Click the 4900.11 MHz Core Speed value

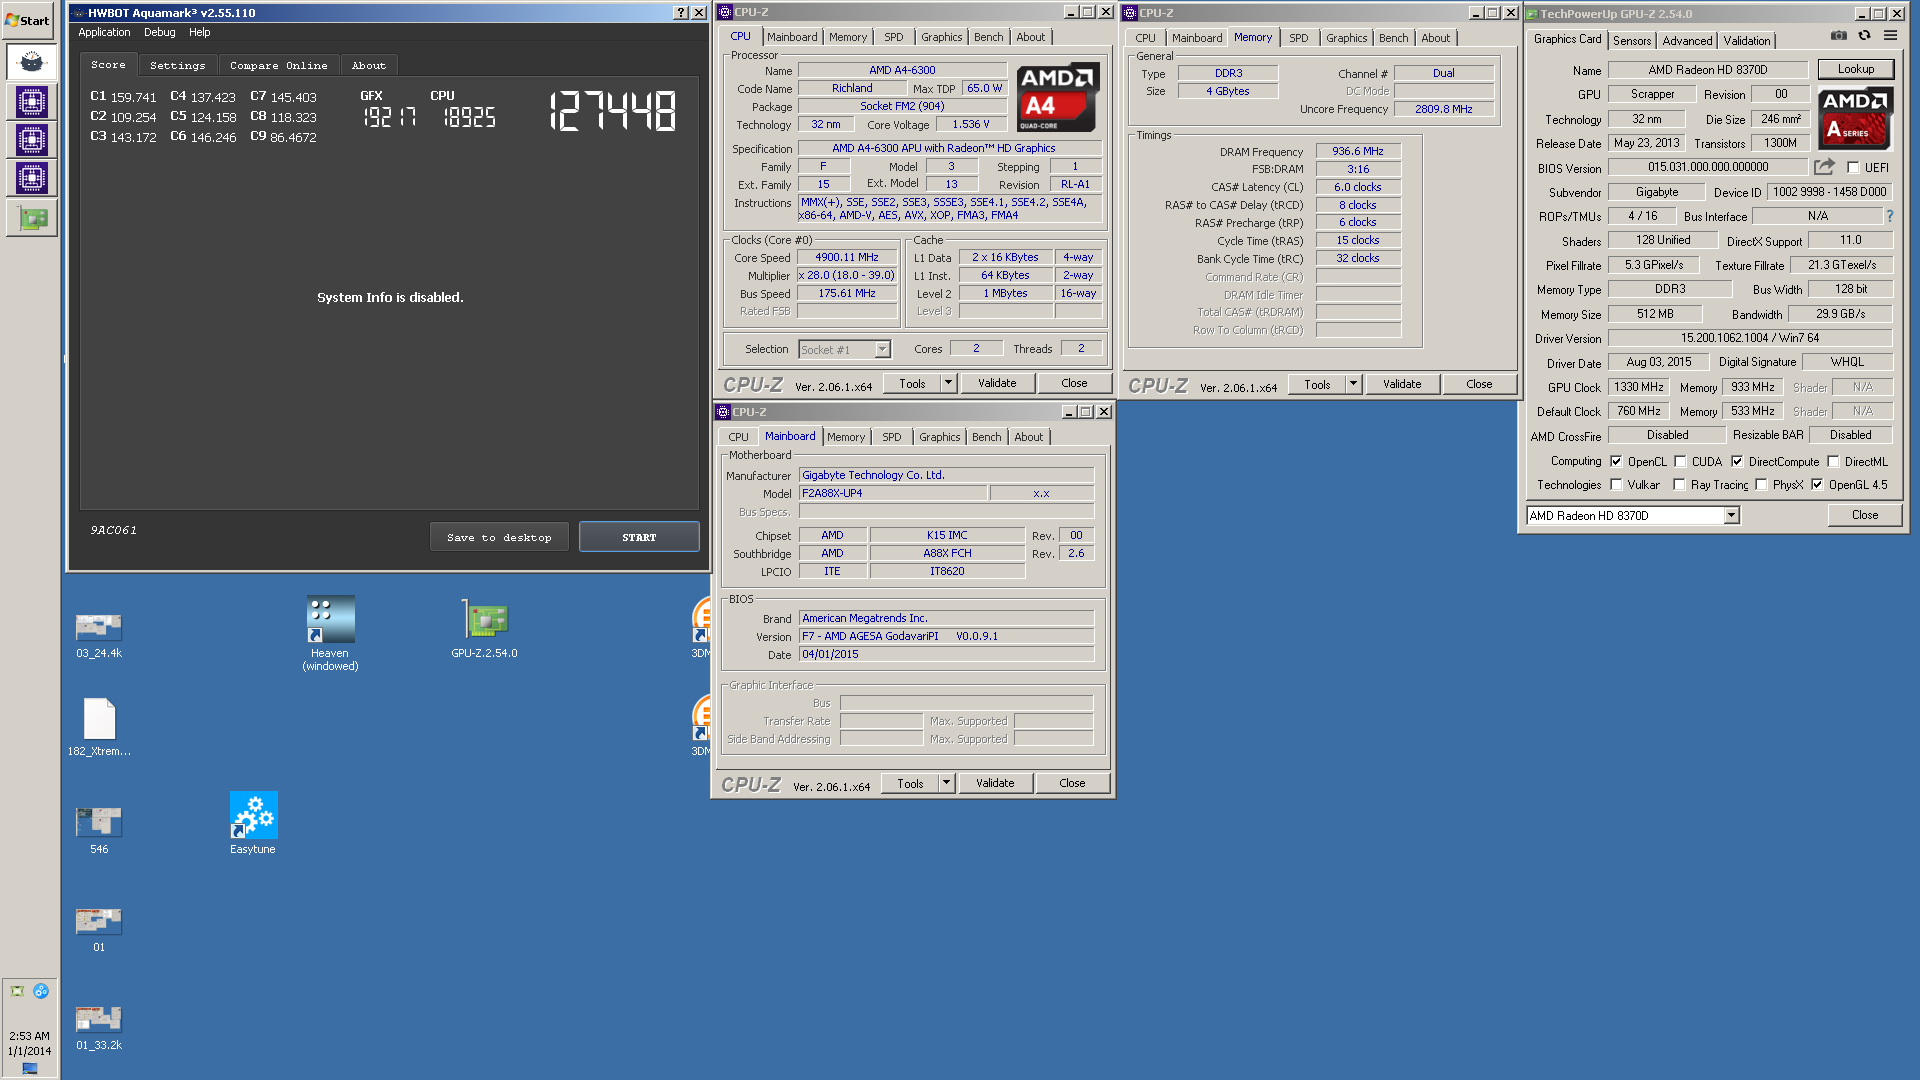coord(846,257)
